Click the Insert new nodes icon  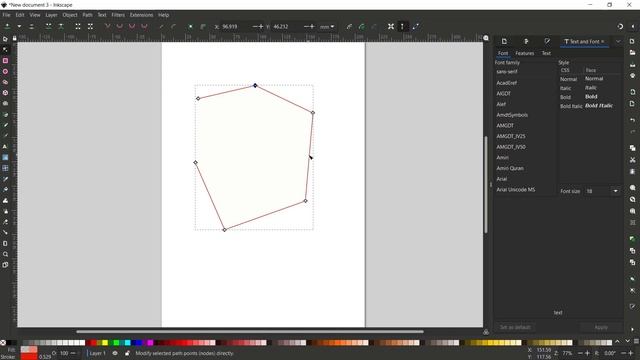[7, 27]
